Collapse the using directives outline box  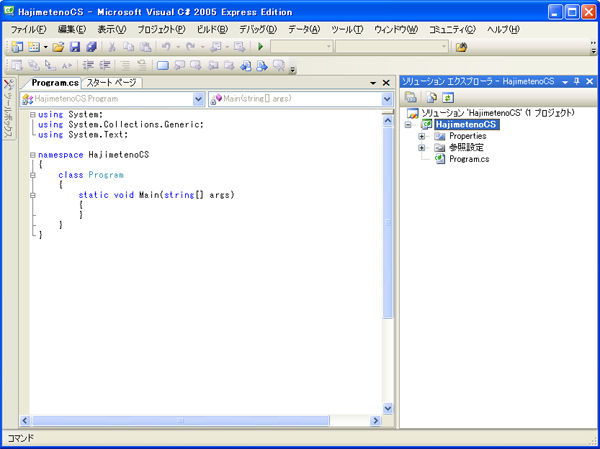[33, 114]
